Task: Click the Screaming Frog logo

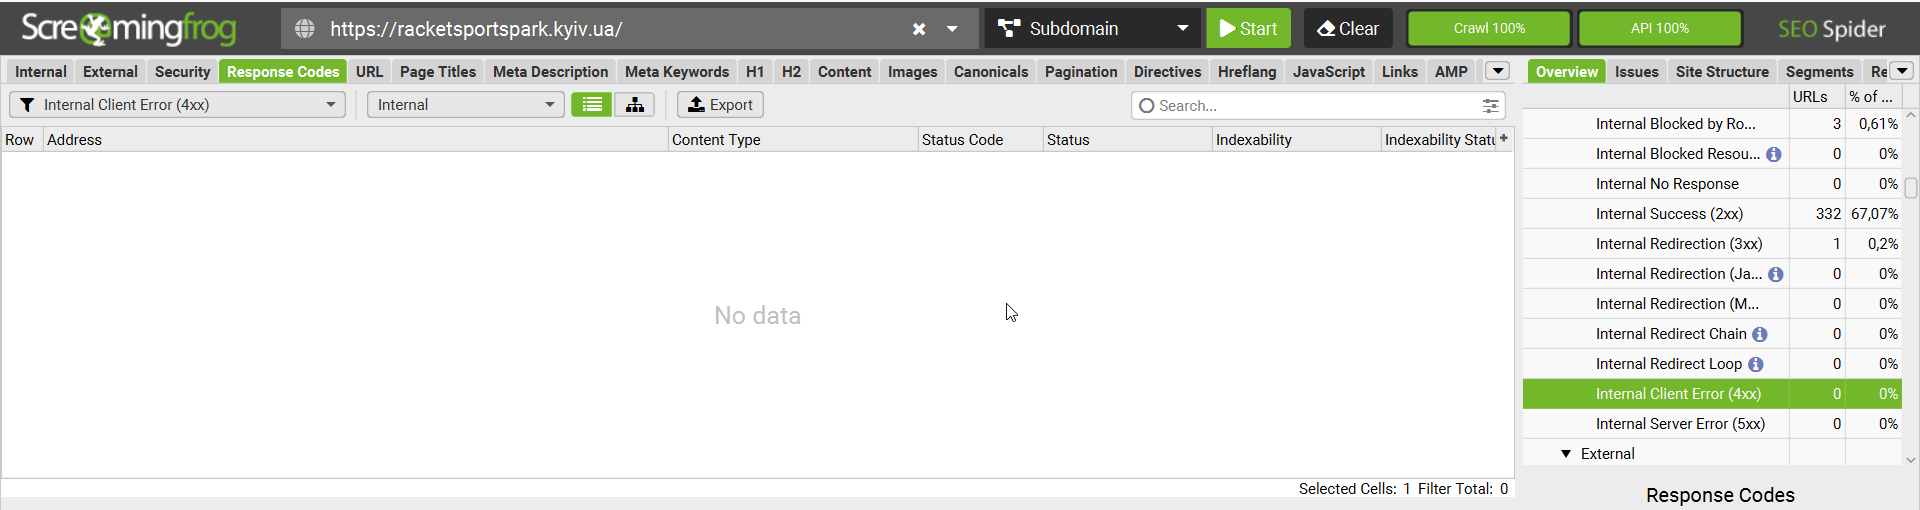Action: 129,29
